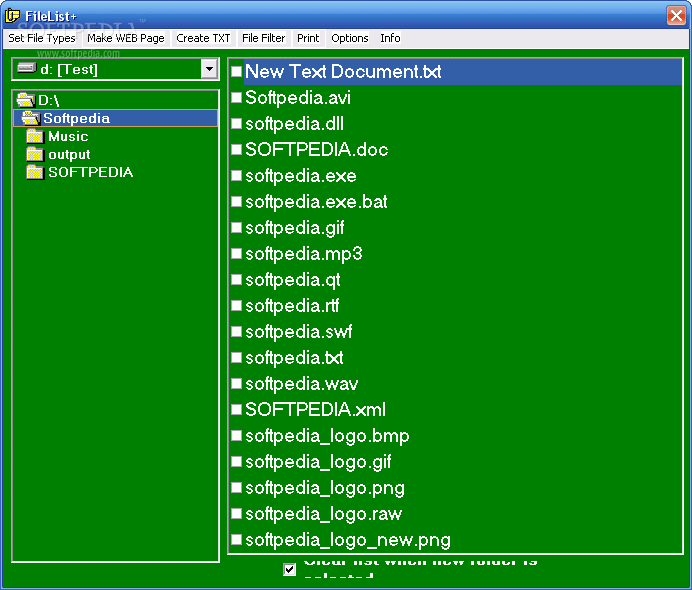Select the Music folder name
The height and width of the screenshot is (590, 692).
pos(68,136)
